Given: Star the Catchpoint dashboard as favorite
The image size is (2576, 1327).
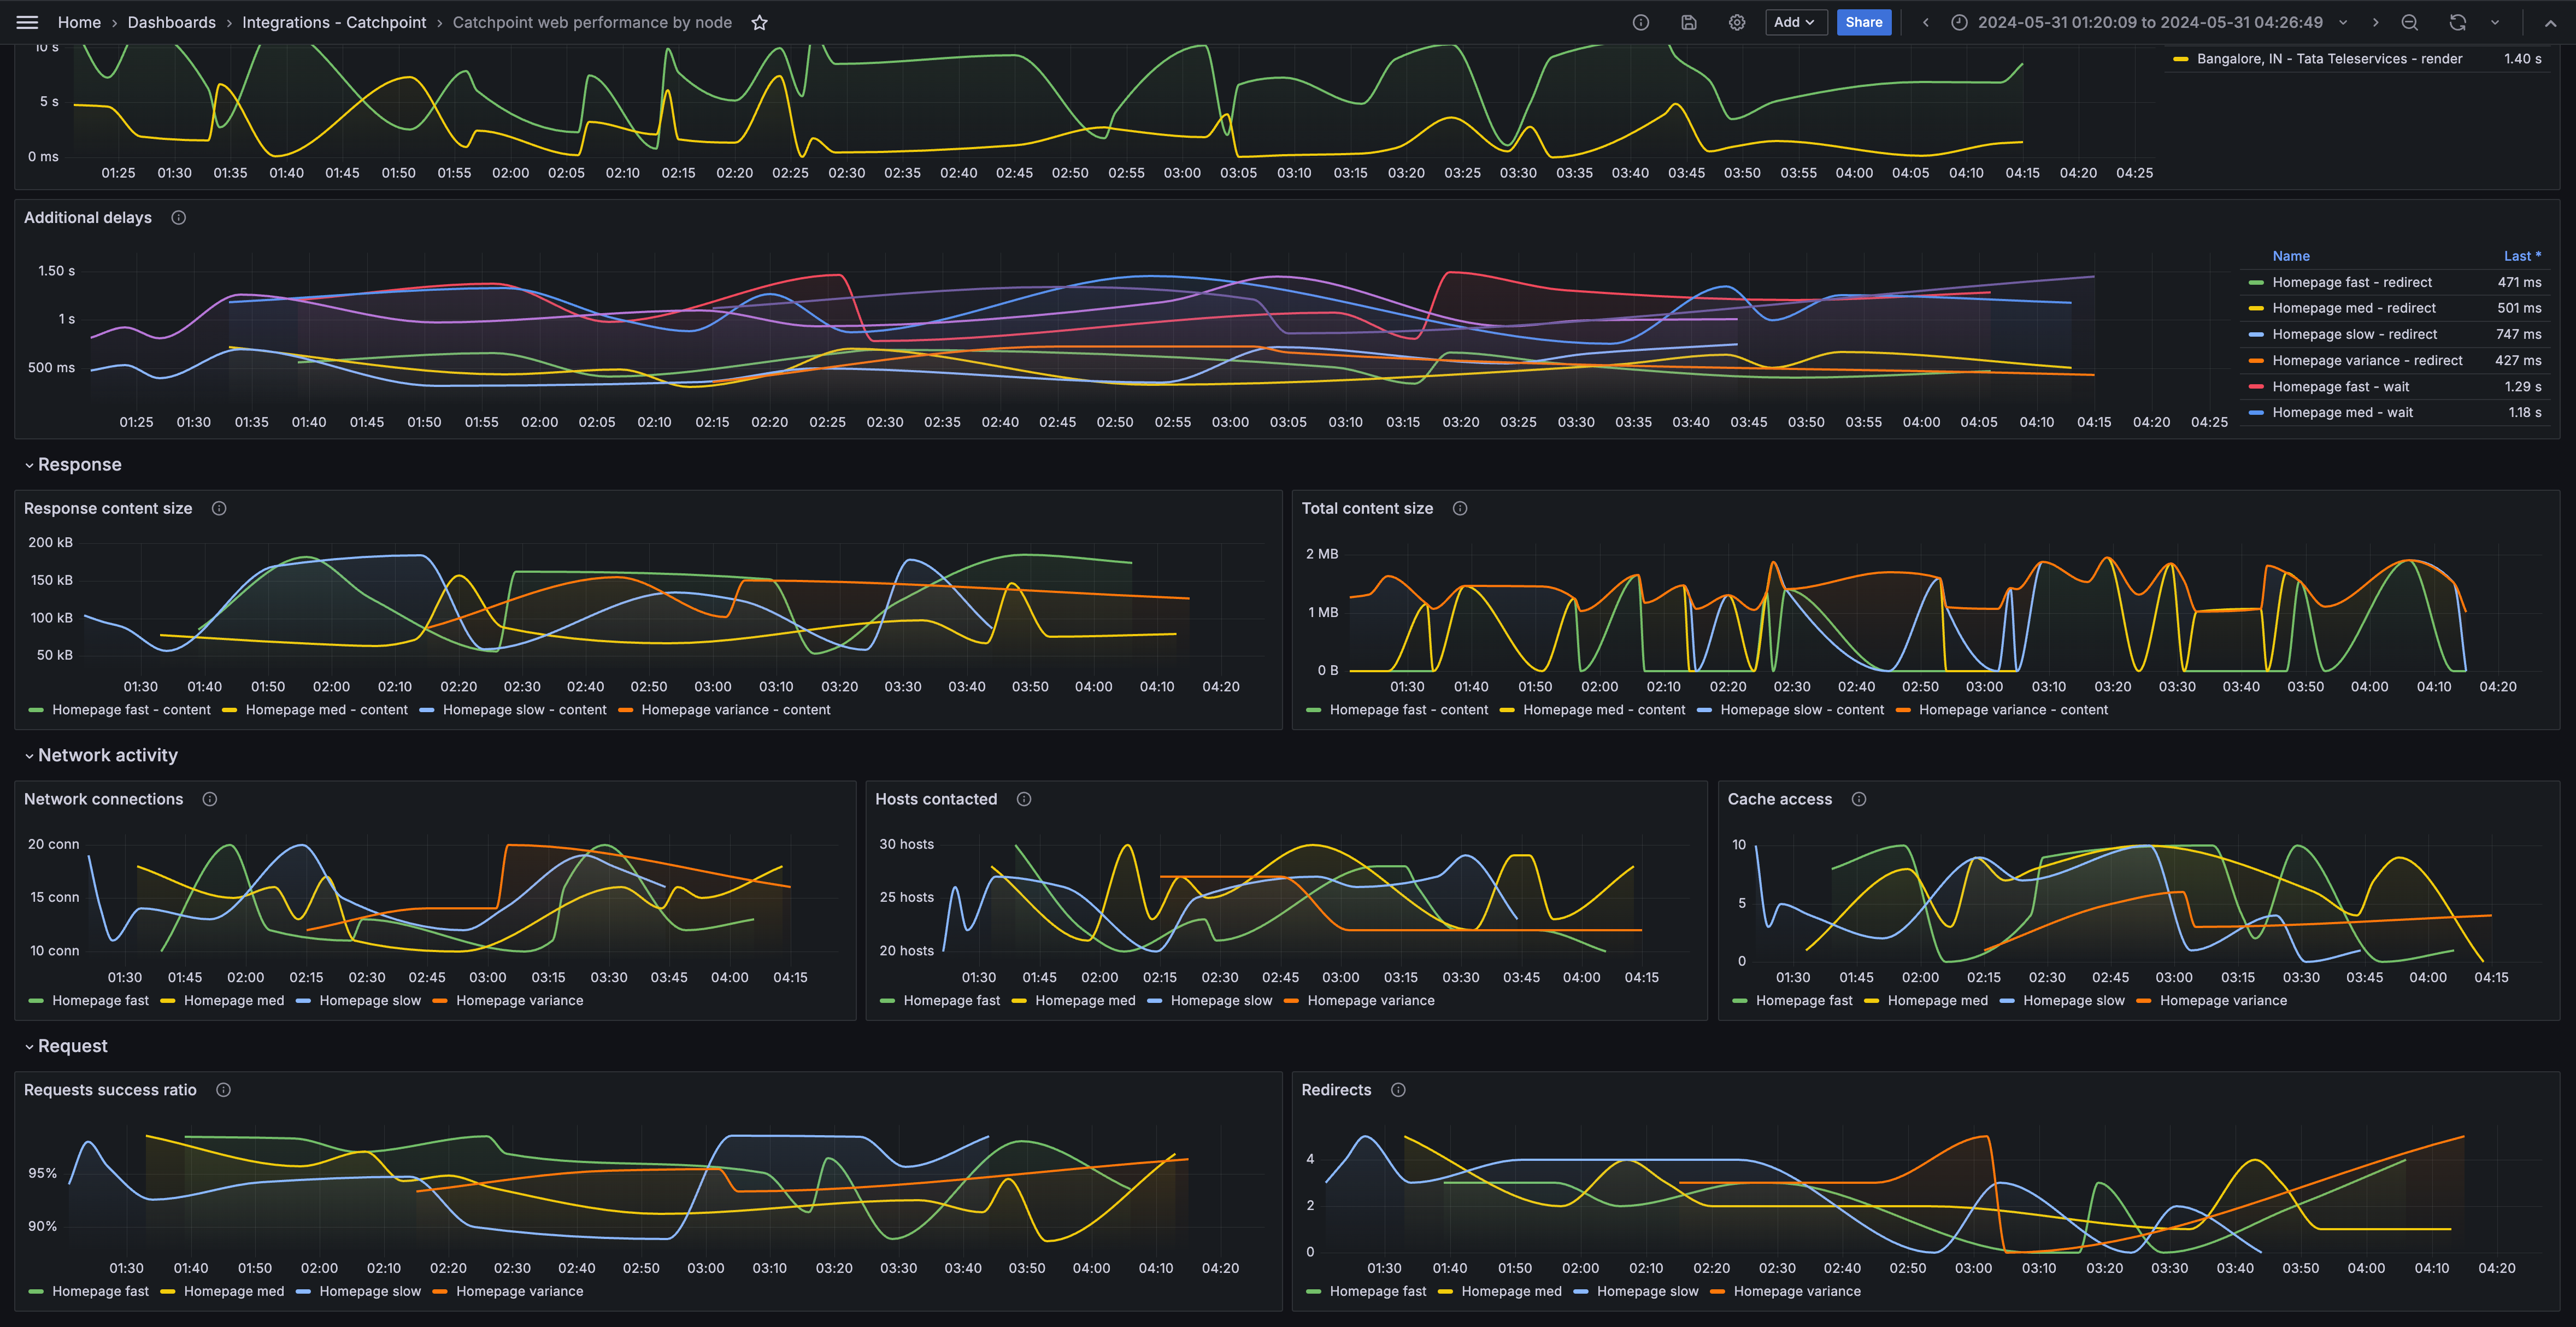Looking at the screenshot, I should click(760, 22).
